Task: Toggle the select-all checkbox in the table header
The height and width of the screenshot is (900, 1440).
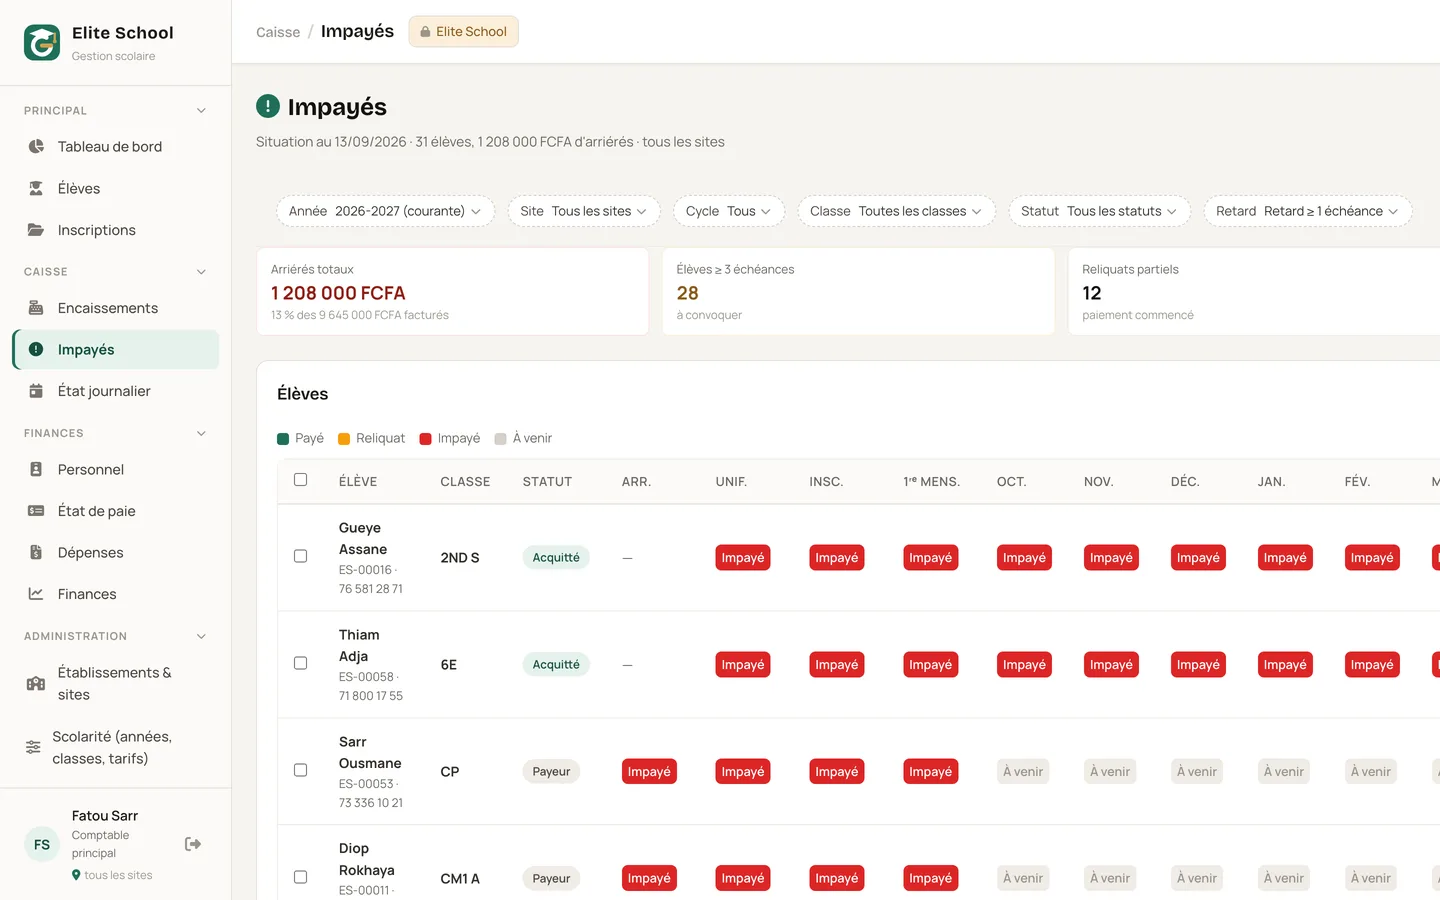Action: tap(300, 480)
